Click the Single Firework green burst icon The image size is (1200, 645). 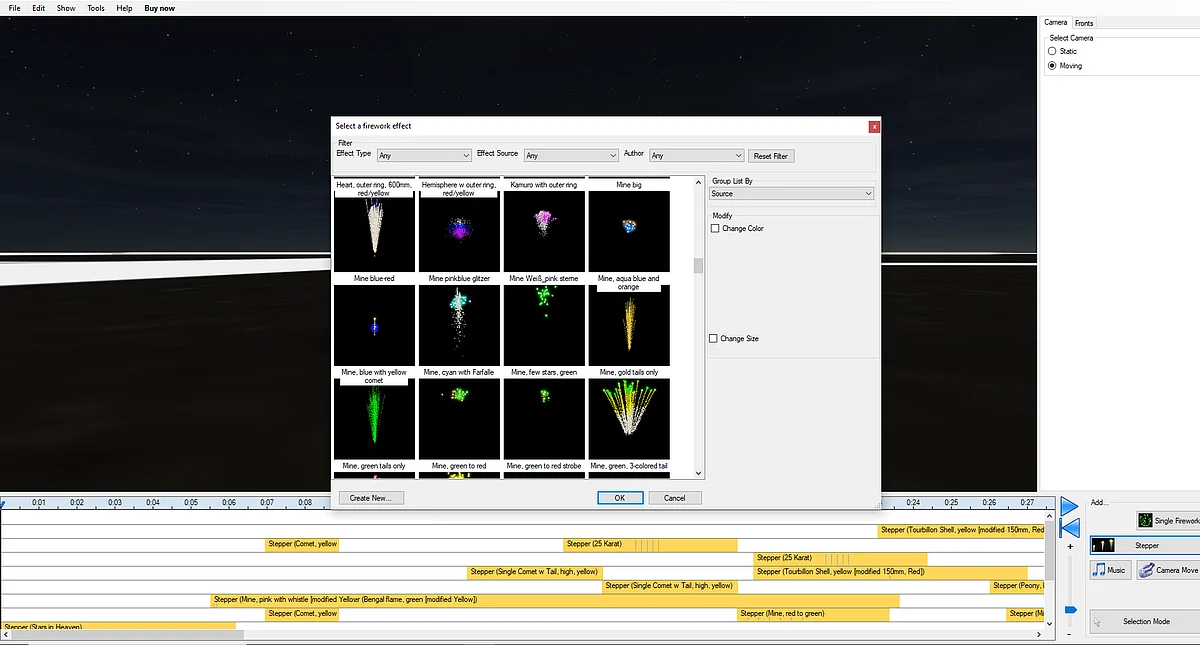click(1145, 520)
